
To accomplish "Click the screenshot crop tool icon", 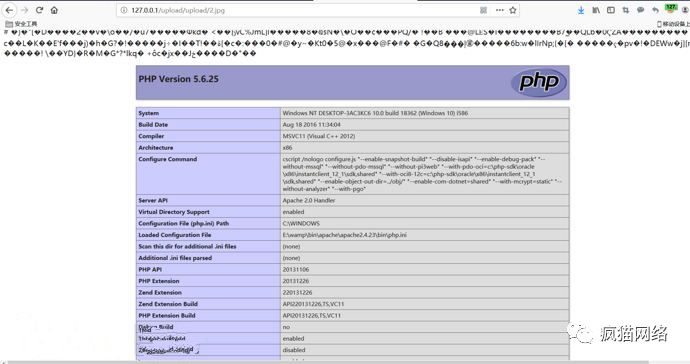I will [x=626, y=10].
